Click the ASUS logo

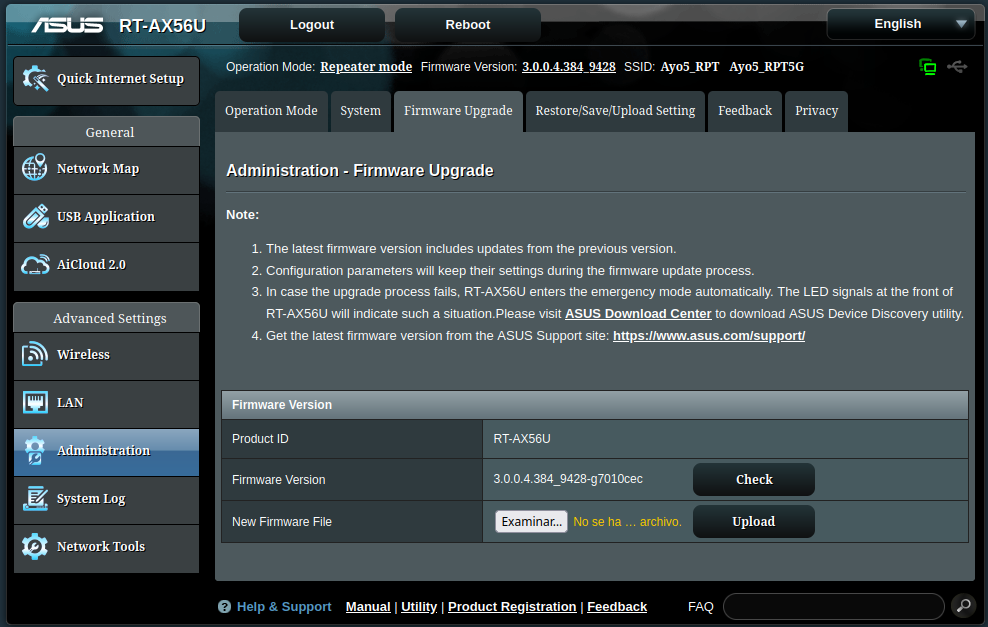[67, 25]
